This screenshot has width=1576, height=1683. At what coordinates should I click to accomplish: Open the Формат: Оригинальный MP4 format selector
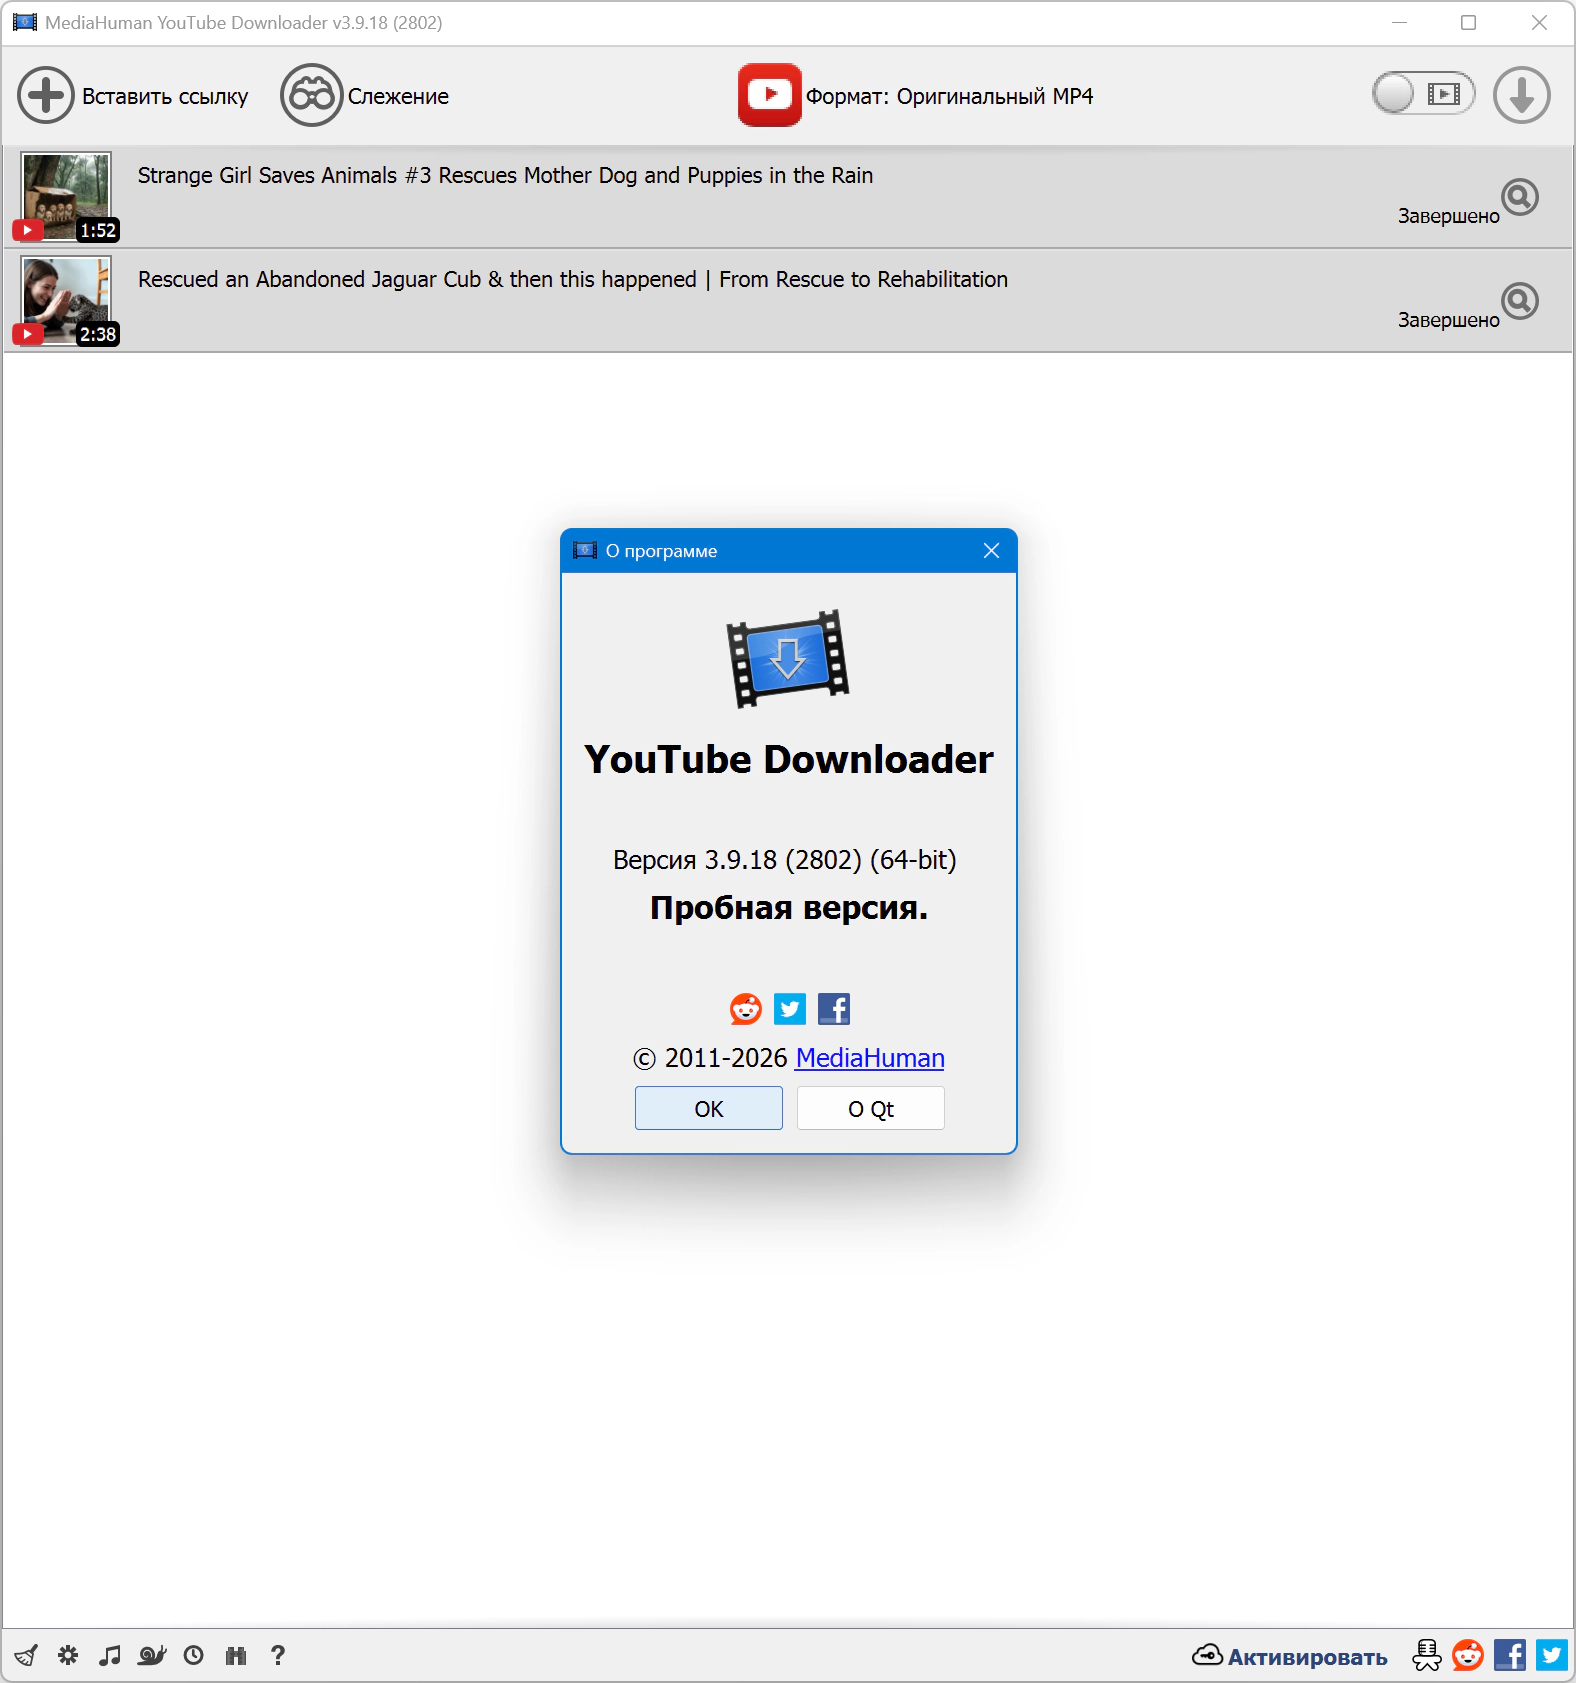[915, 96]
